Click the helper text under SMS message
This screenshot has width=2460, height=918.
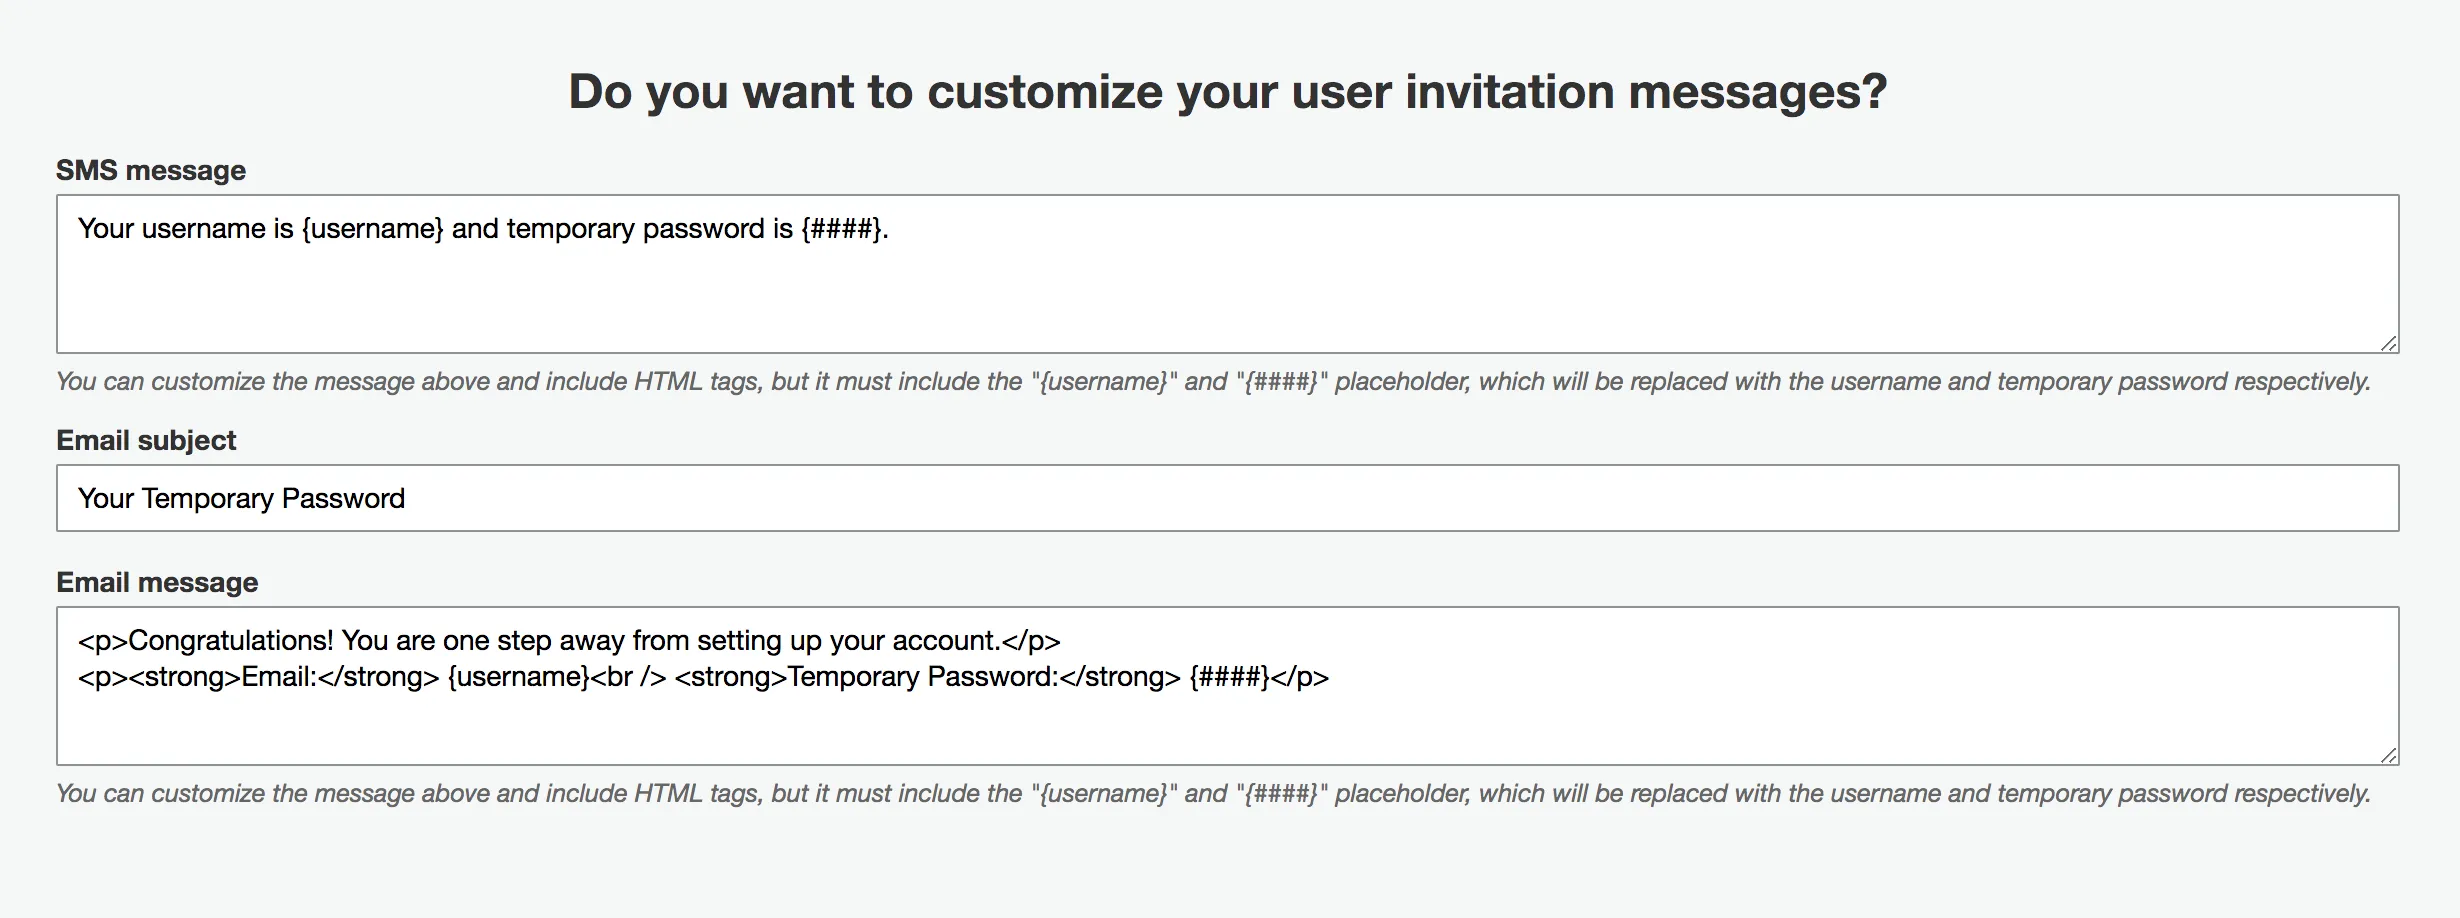tap(1212, 382)
